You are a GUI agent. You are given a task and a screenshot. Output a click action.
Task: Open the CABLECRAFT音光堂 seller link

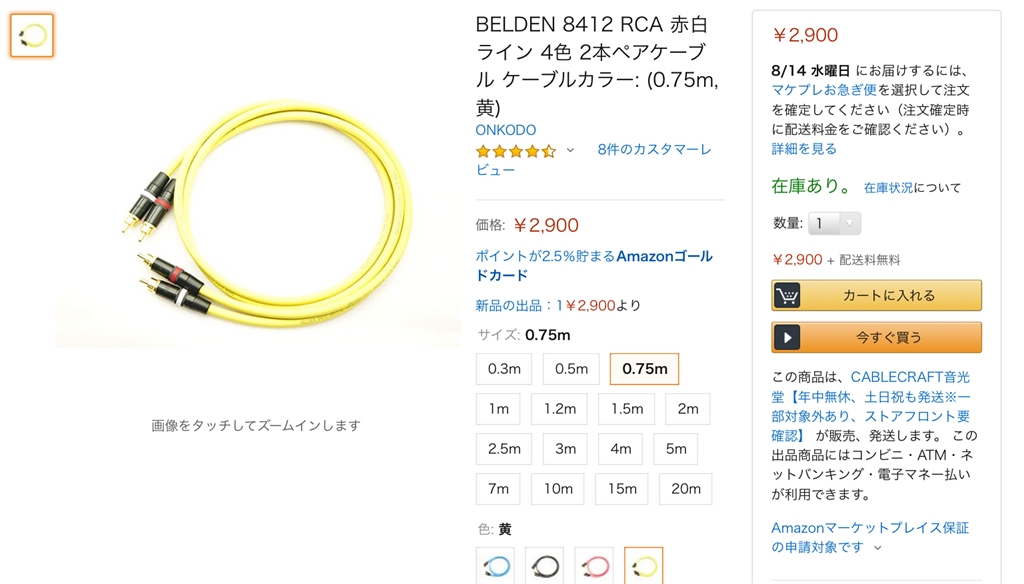coord(910,378)
